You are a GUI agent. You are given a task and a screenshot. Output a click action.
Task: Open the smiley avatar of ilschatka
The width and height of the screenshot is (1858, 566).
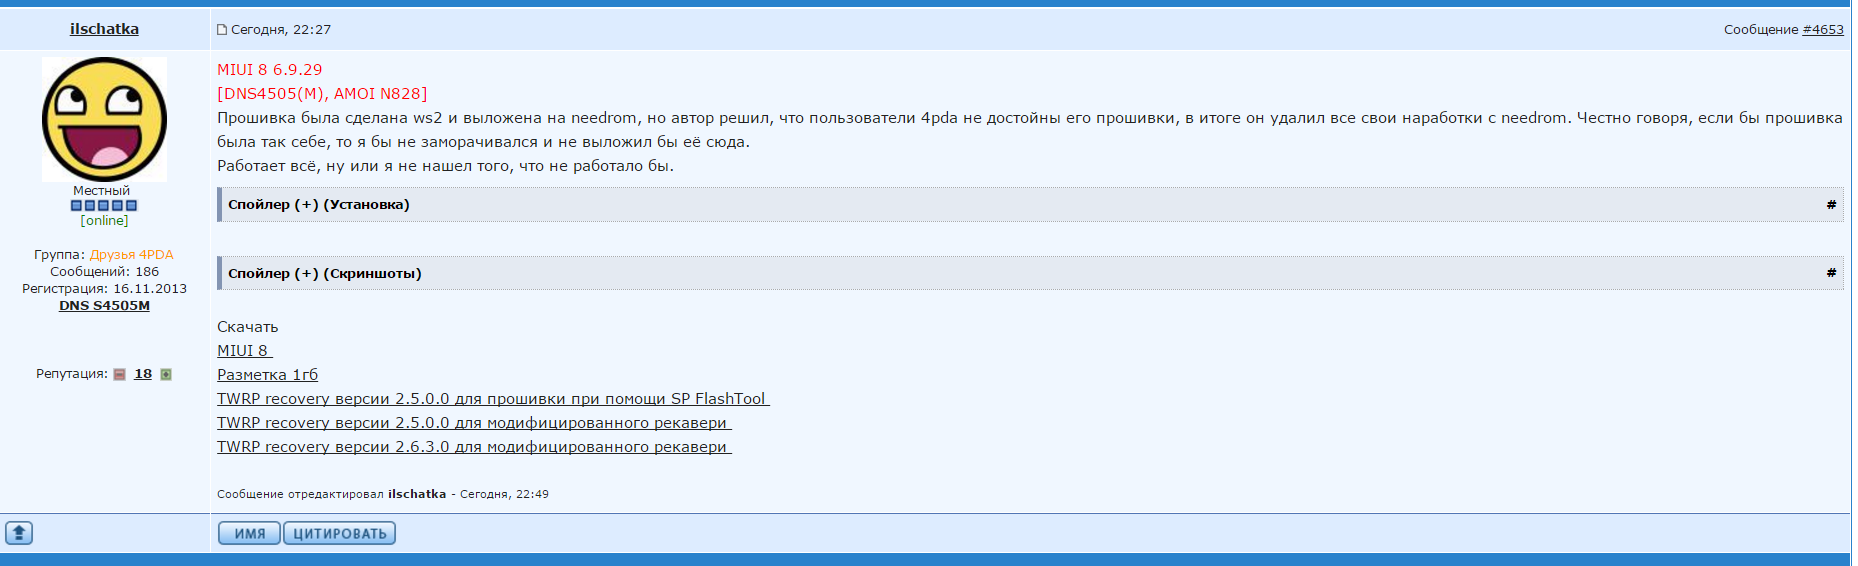click(x=104, y=119)
